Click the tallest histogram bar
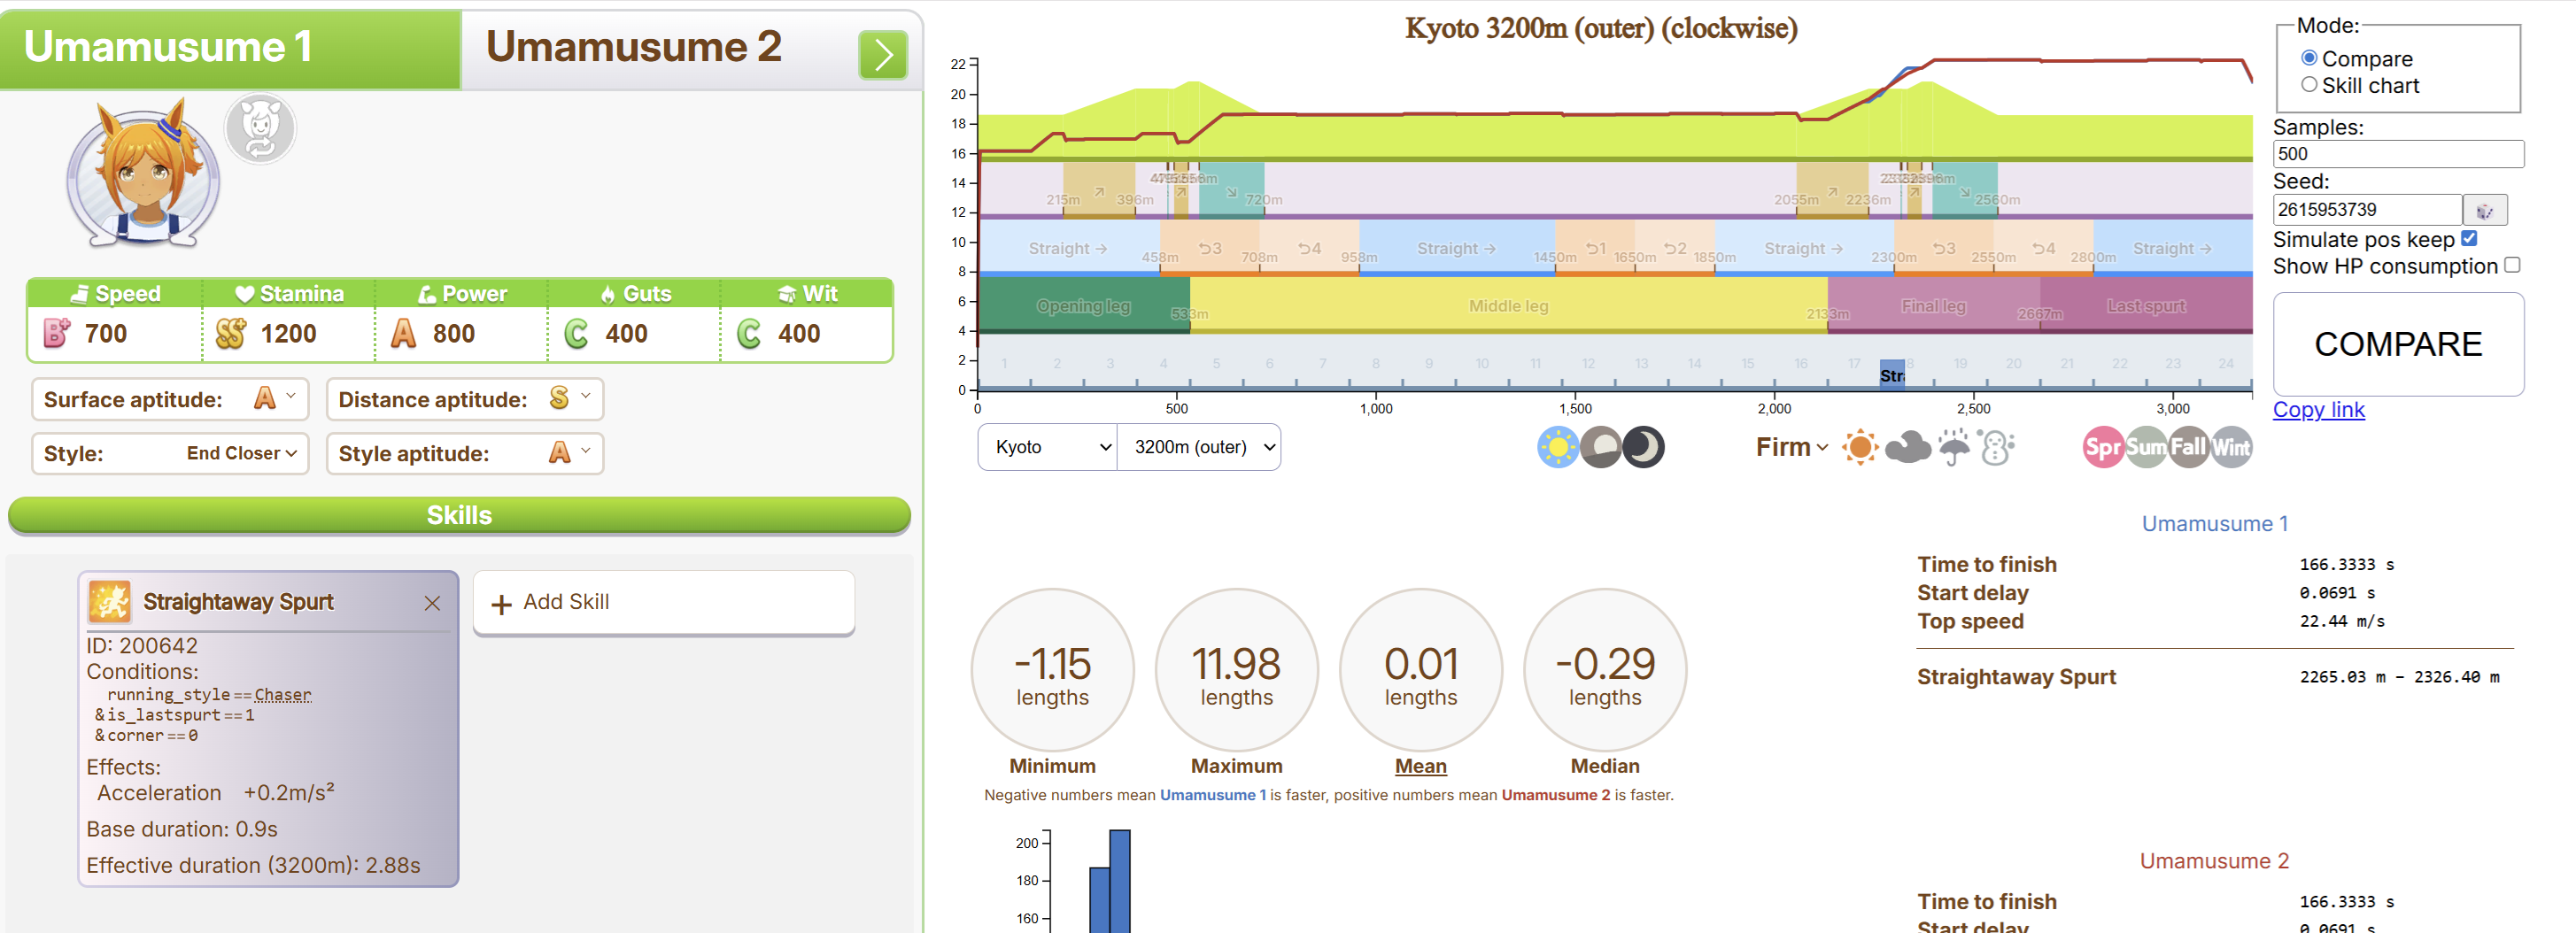Viewport: 2576px width, 933px height. (x=1119, y=881)
